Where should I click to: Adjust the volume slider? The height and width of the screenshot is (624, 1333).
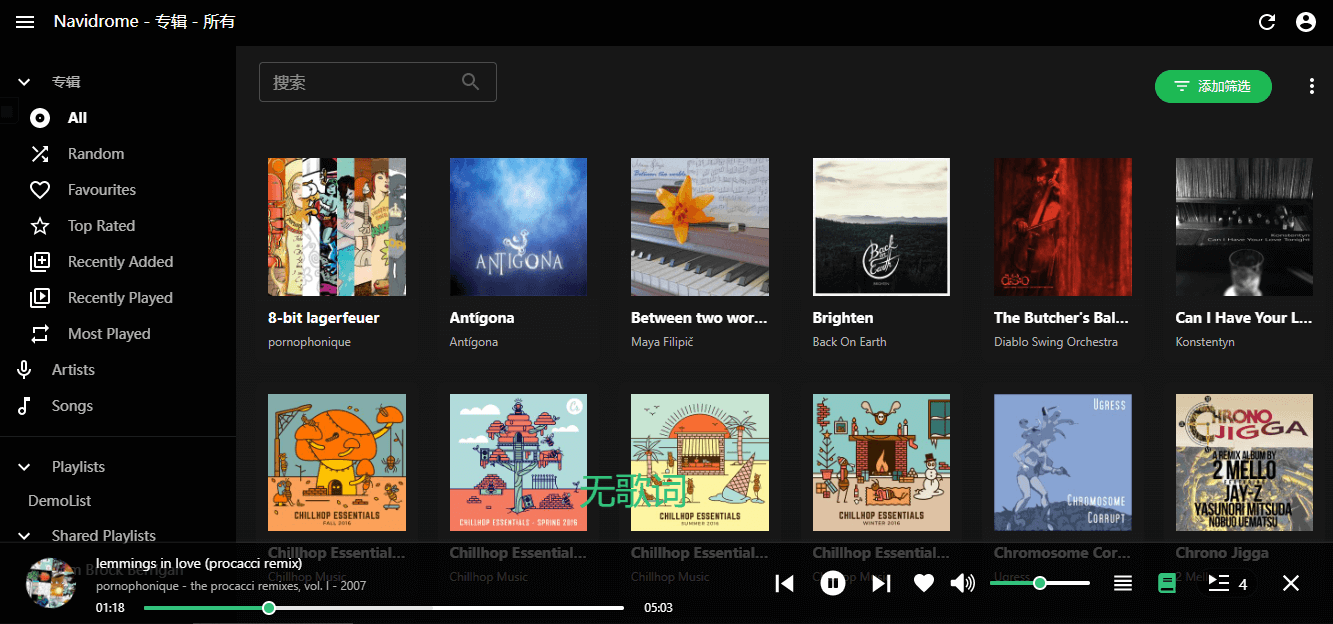coord(1040,583)
